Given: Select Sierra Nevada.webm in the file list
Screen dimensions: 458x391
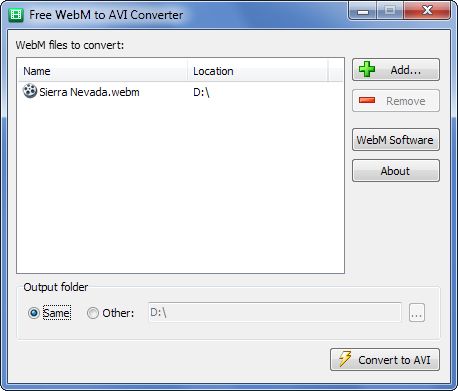Looking at the screenshot, I should click(89, 92).
